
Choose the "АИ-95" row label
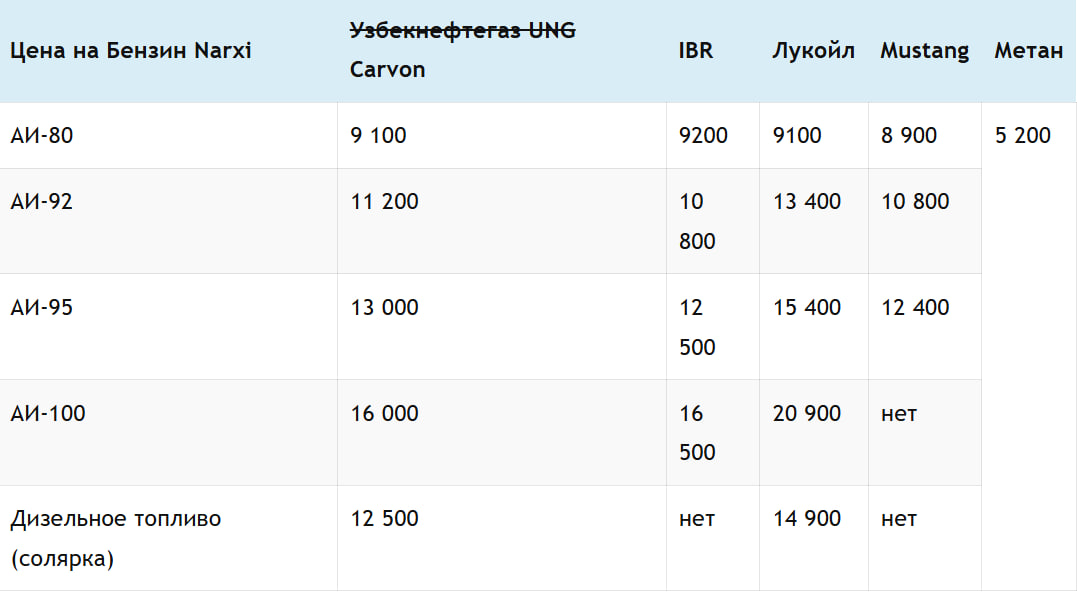coord(42,308)
